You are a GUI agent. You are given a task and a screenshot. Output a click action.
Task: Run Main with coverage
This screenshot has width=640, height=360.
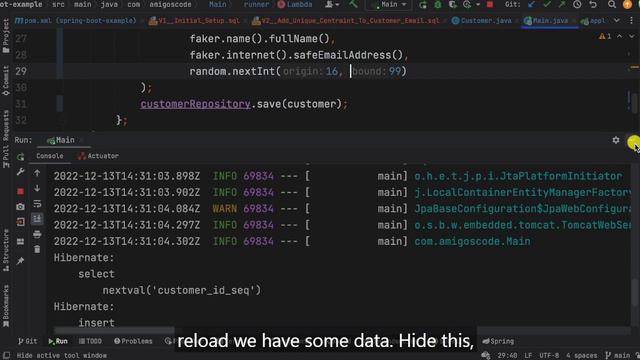point(453,5)
